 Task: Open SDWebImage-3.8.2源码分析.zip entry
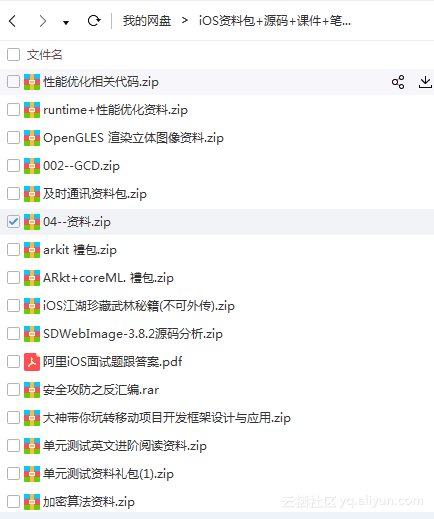coord(133,334)
